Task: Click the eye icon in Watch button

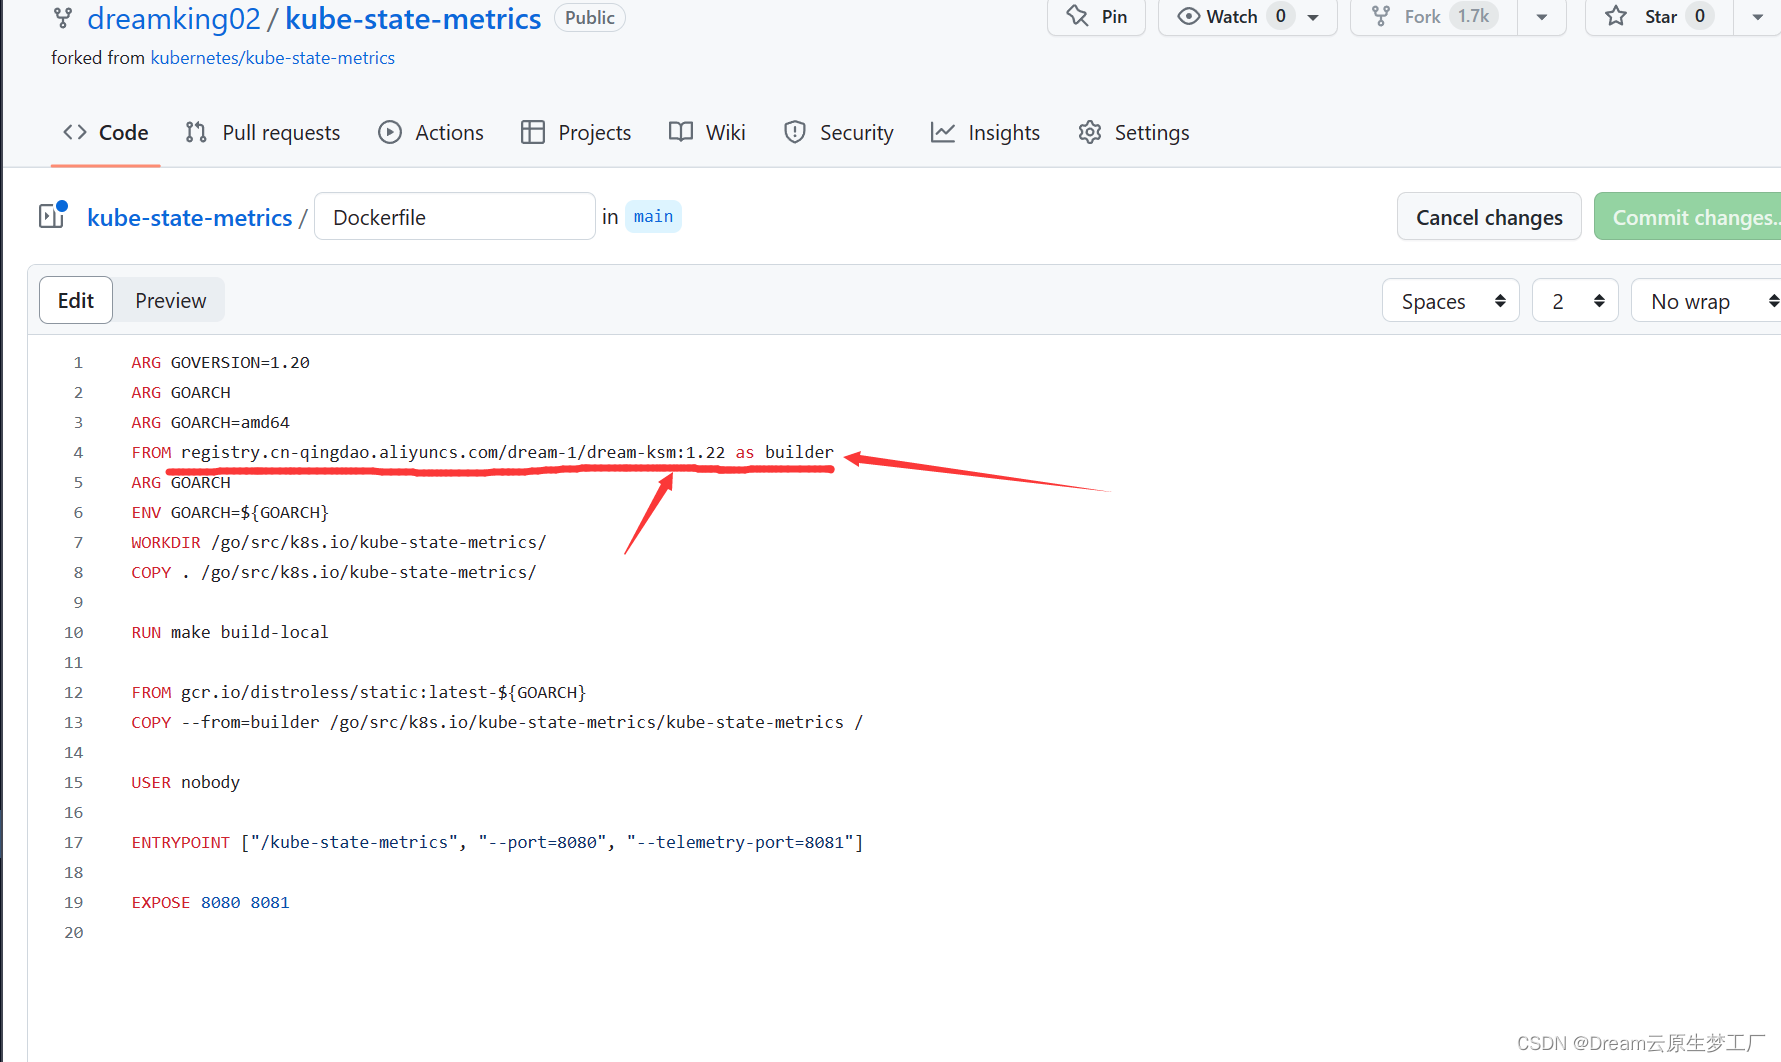Action: coord(1188,16)
